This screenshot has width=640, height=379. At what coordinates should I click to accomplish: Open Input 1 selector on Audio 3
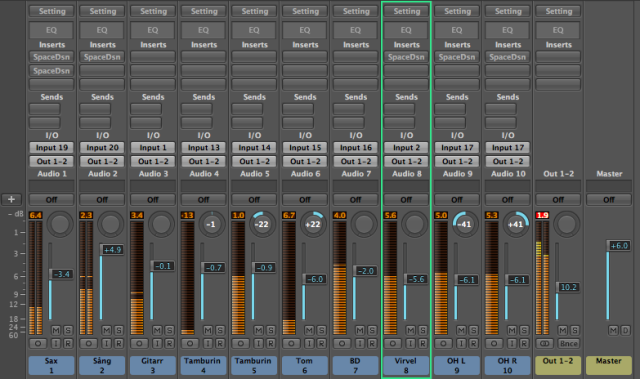pos(153,148)
